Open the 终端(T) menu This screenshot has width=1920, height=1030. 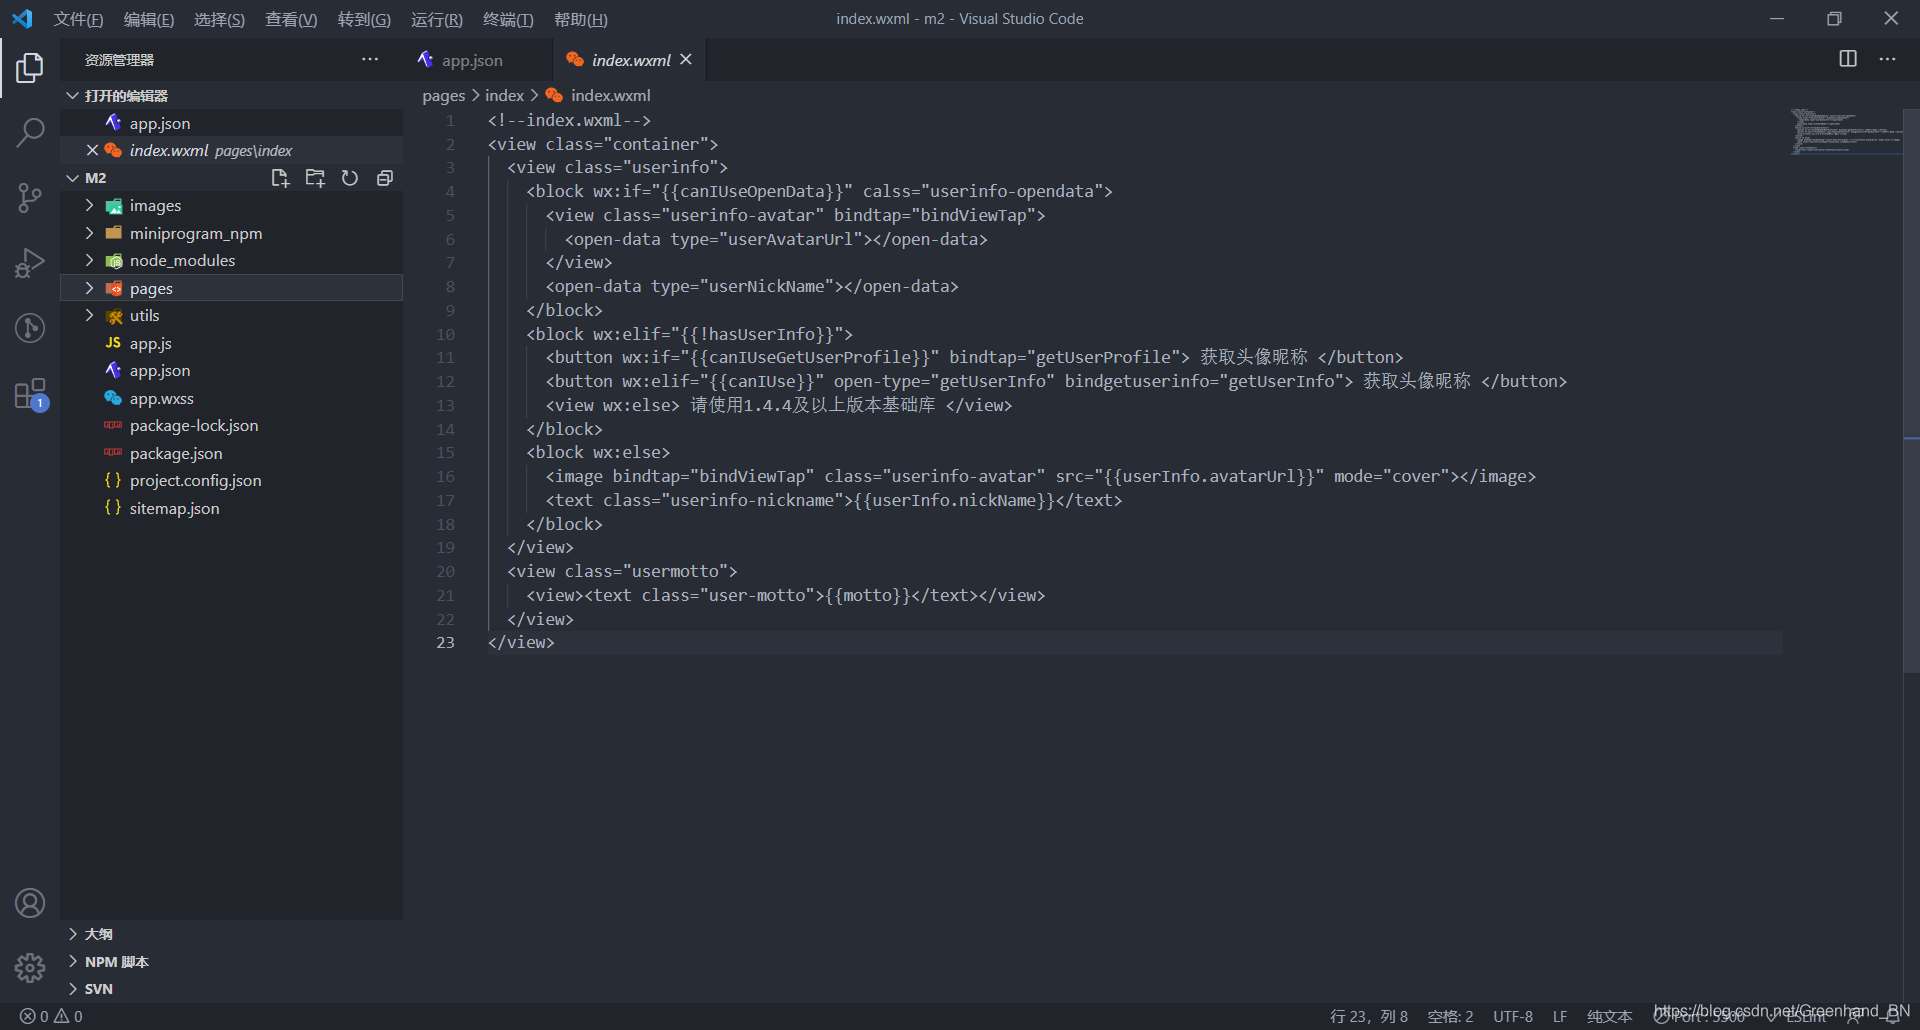[x=508, y=19]
